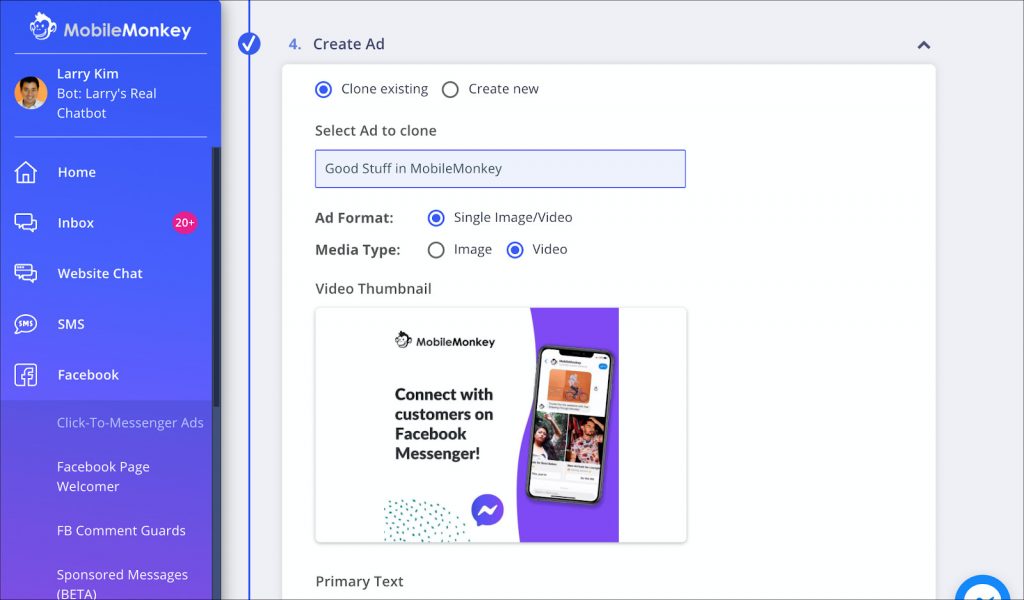Choose the Create new radio option
This screenshot has width=1024, height=600.
click(x=450, y=89)
